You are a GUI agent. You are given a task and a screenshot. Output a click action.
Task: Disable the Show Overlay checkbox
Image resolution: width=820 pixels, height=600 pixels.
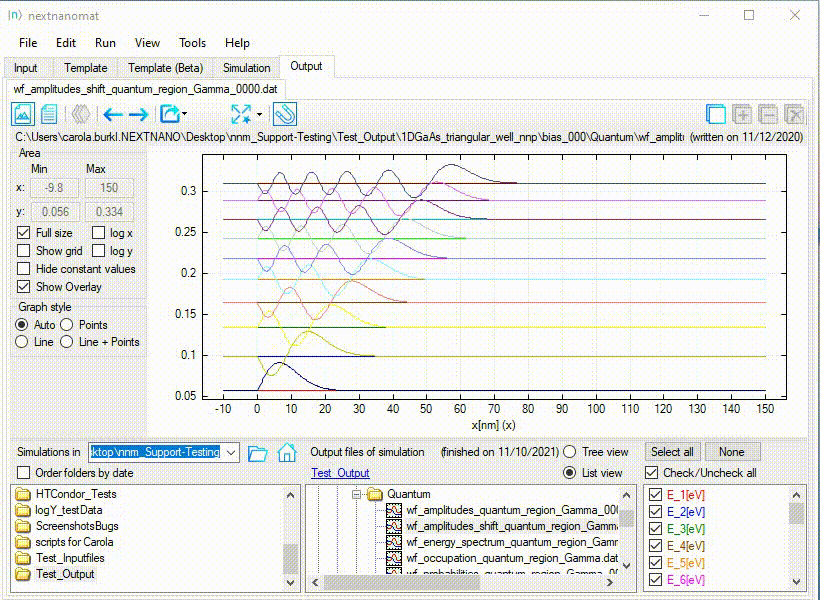(24, 287)
